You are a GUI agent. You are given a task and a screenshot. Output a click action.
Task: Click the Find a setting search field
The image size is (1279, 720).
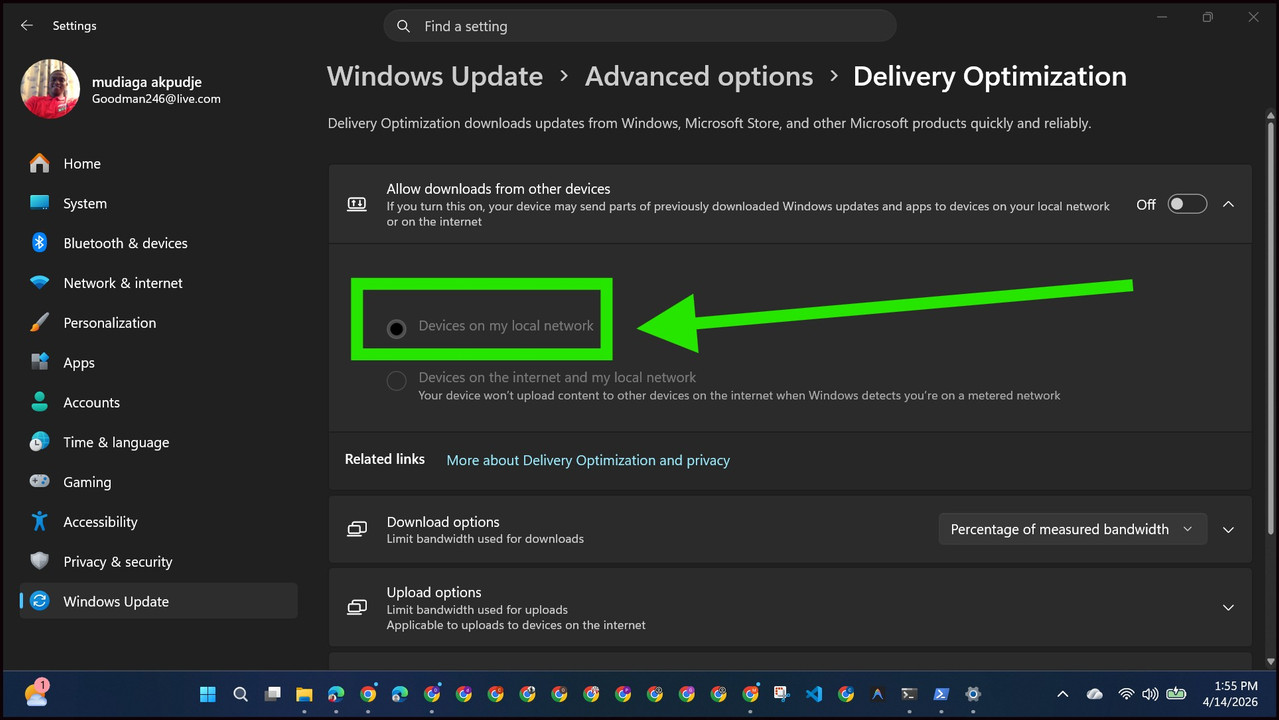point(640,26)
